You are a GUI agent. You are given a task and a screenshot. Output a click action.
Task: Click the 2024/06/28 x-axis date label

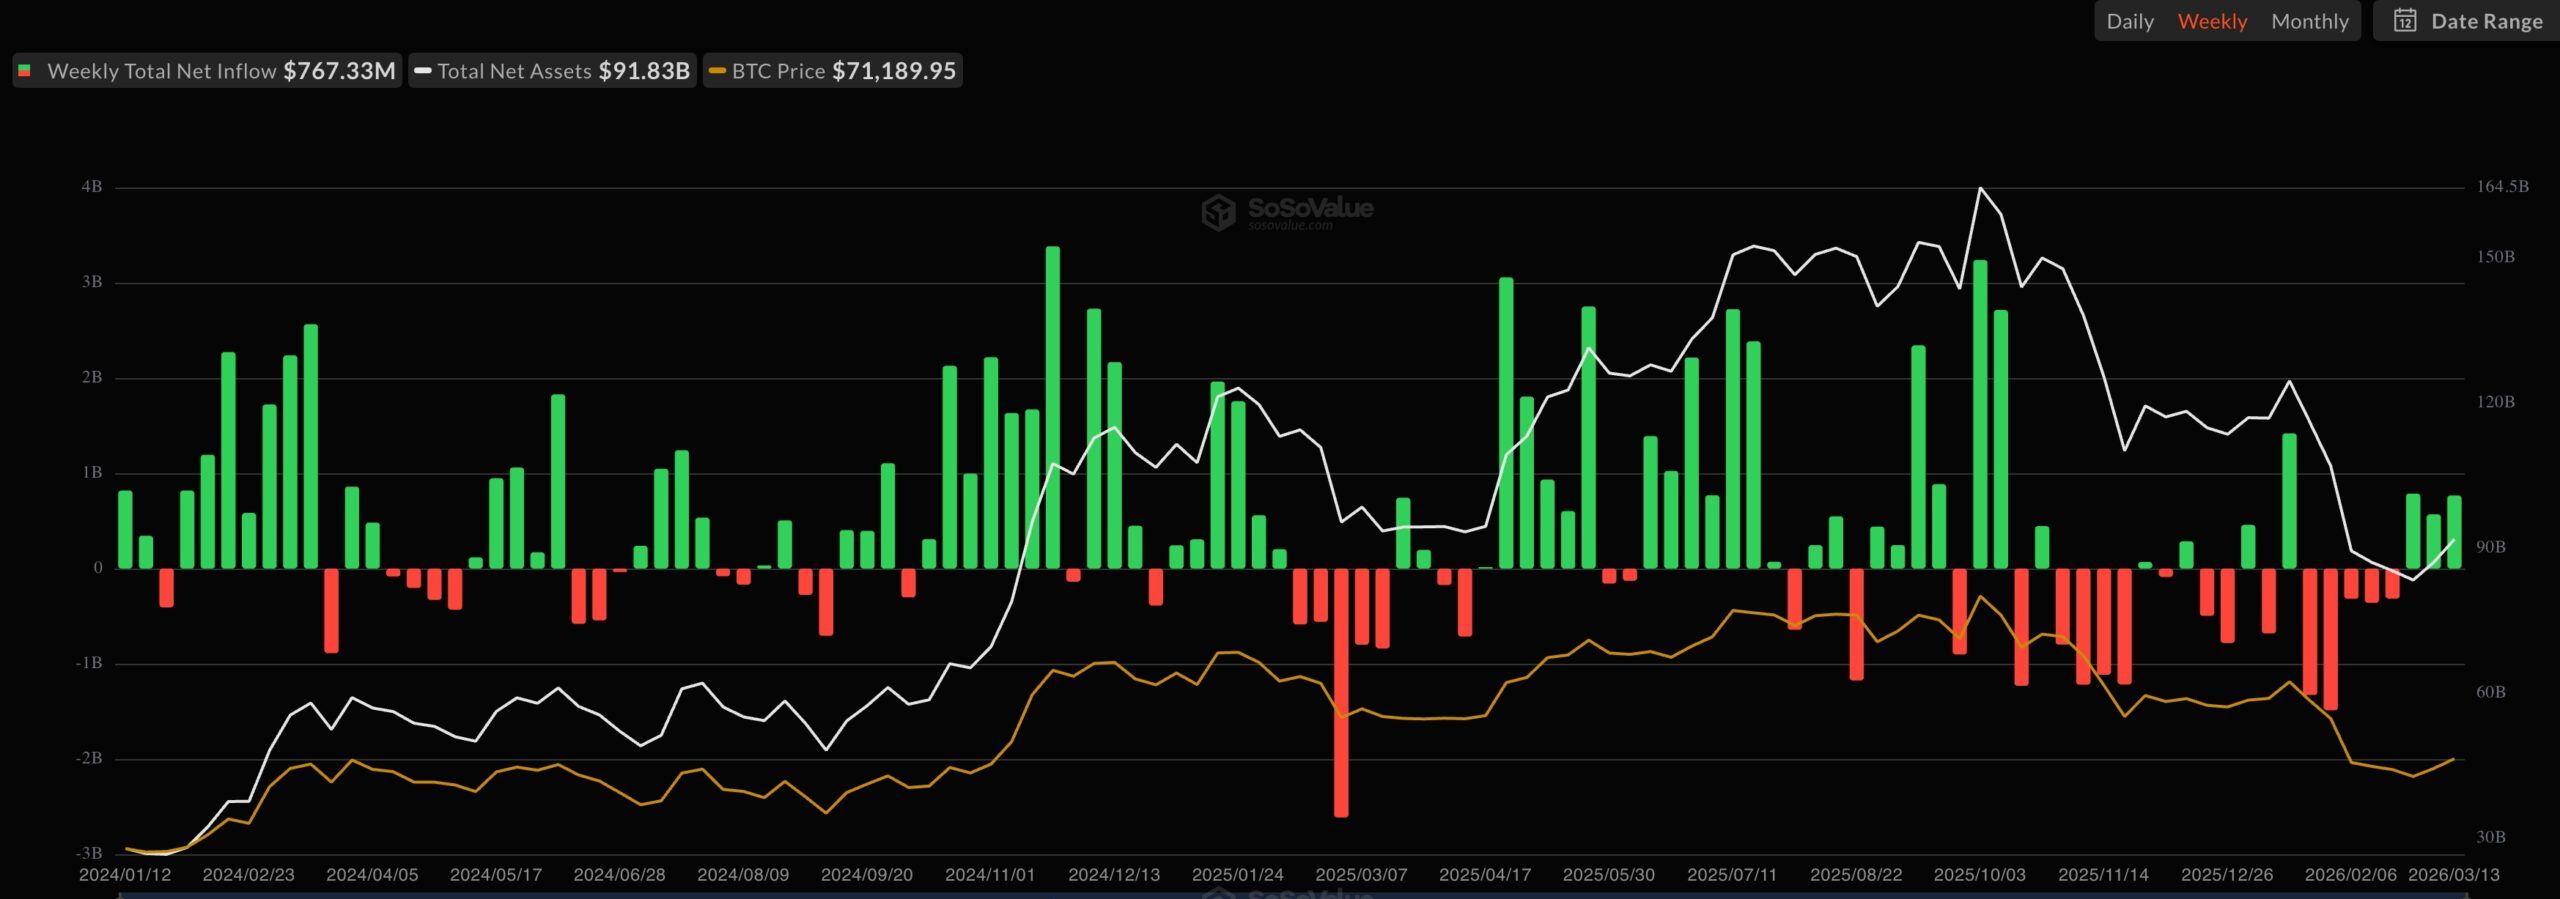[x=619, y=875]
